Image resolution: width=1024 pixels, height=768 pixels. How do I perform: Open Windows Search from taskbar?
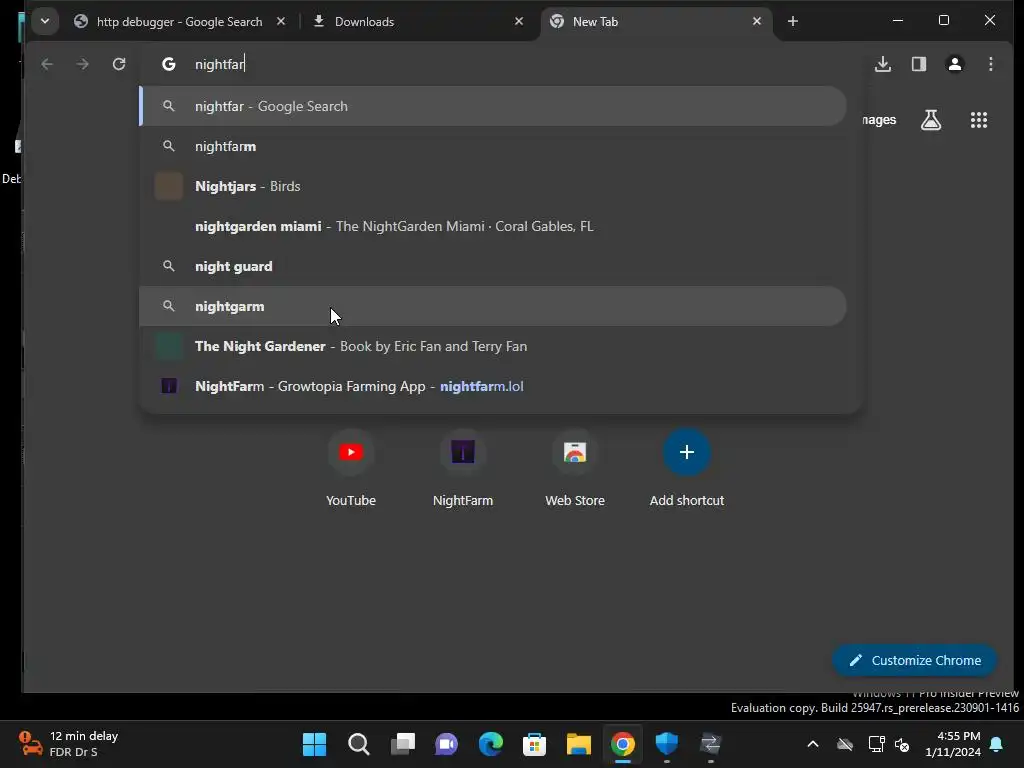coord(359,744)
